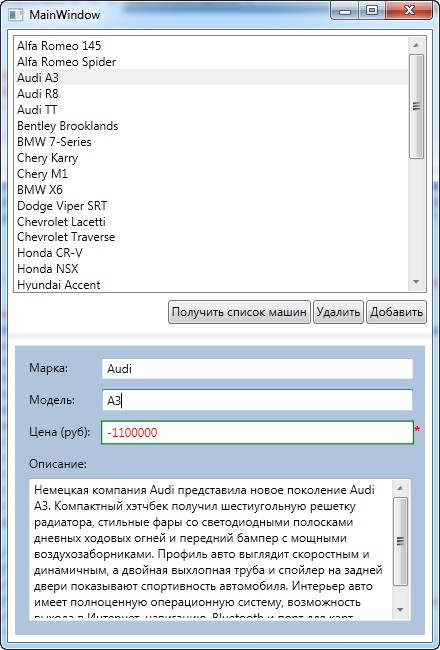Click Chevrolet Lacetti list row

(x=211, y=221)
